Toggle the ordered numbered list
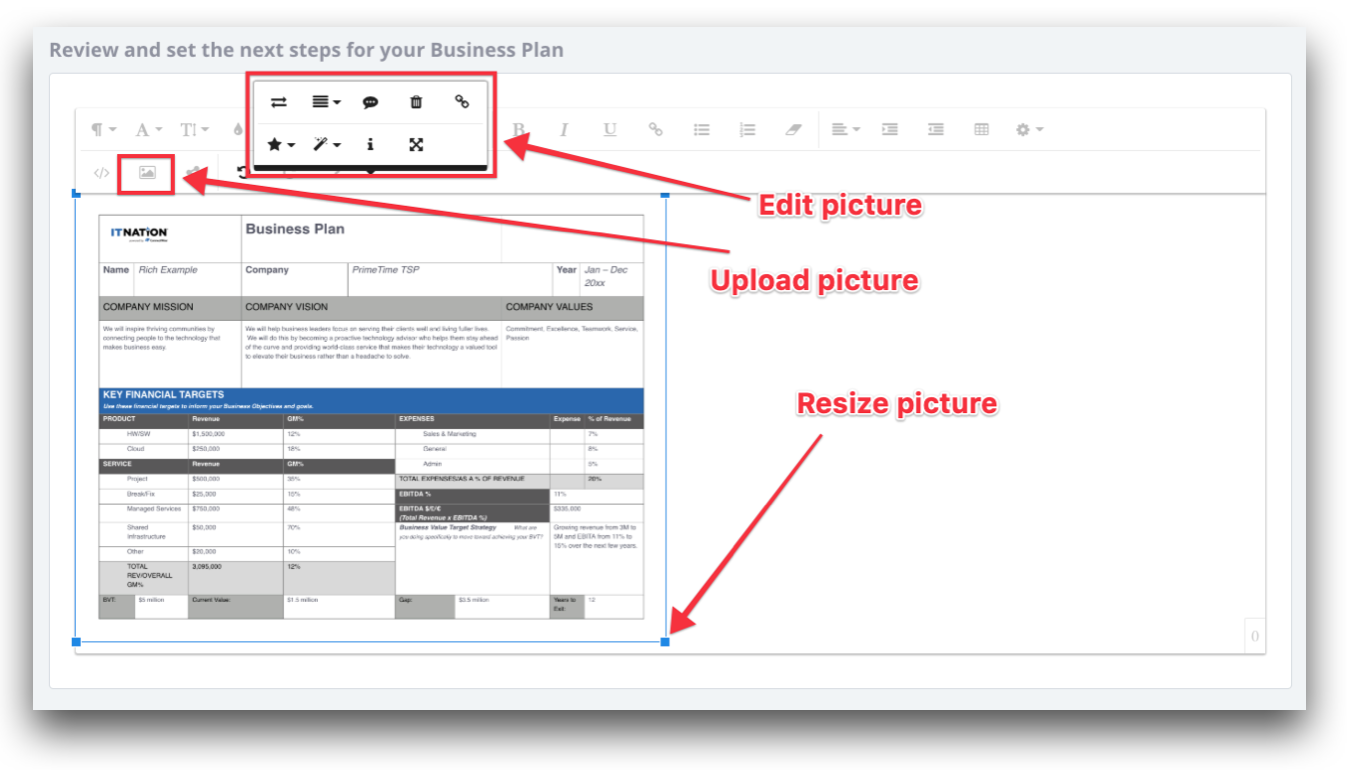Image resolution: width=1352 pixels, height=770 pixels. click(x=747, y=130)
